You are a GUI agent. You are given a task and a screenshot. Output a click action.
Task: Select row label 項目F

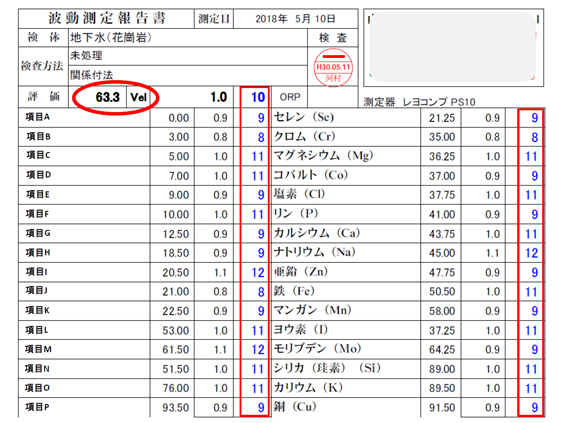click(37, 214)
